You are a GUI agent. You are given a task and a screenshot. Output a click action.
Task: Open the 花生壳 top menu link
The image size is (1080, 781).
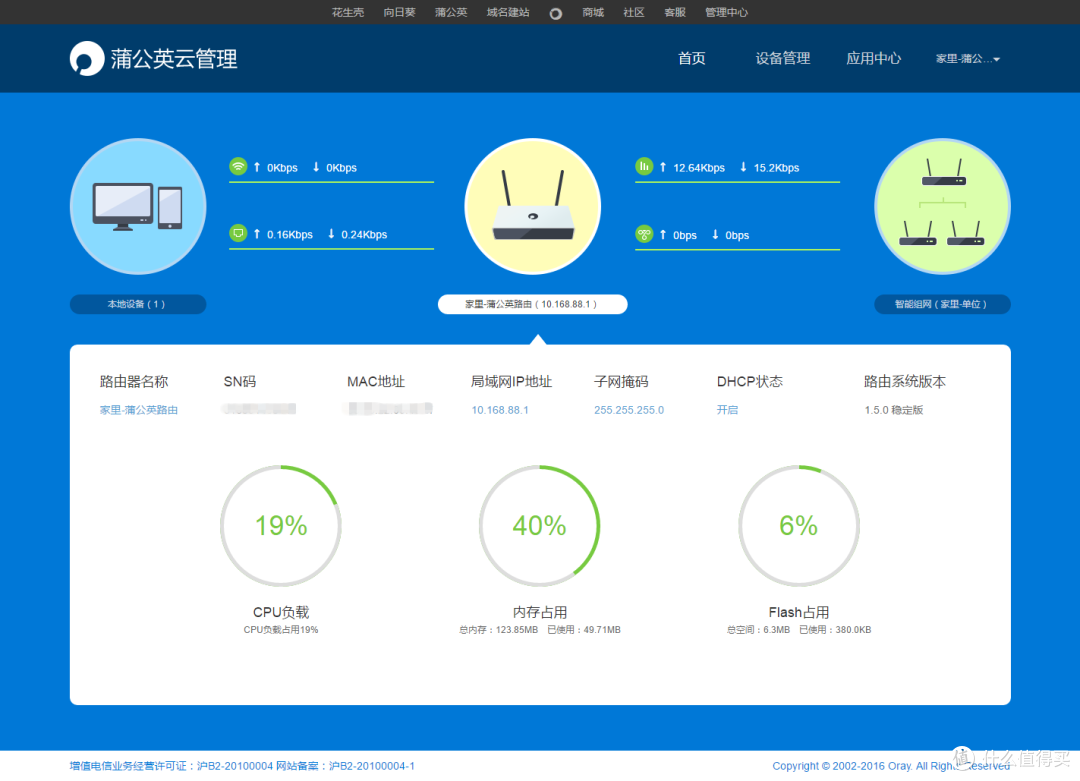(x=348, y=12)
